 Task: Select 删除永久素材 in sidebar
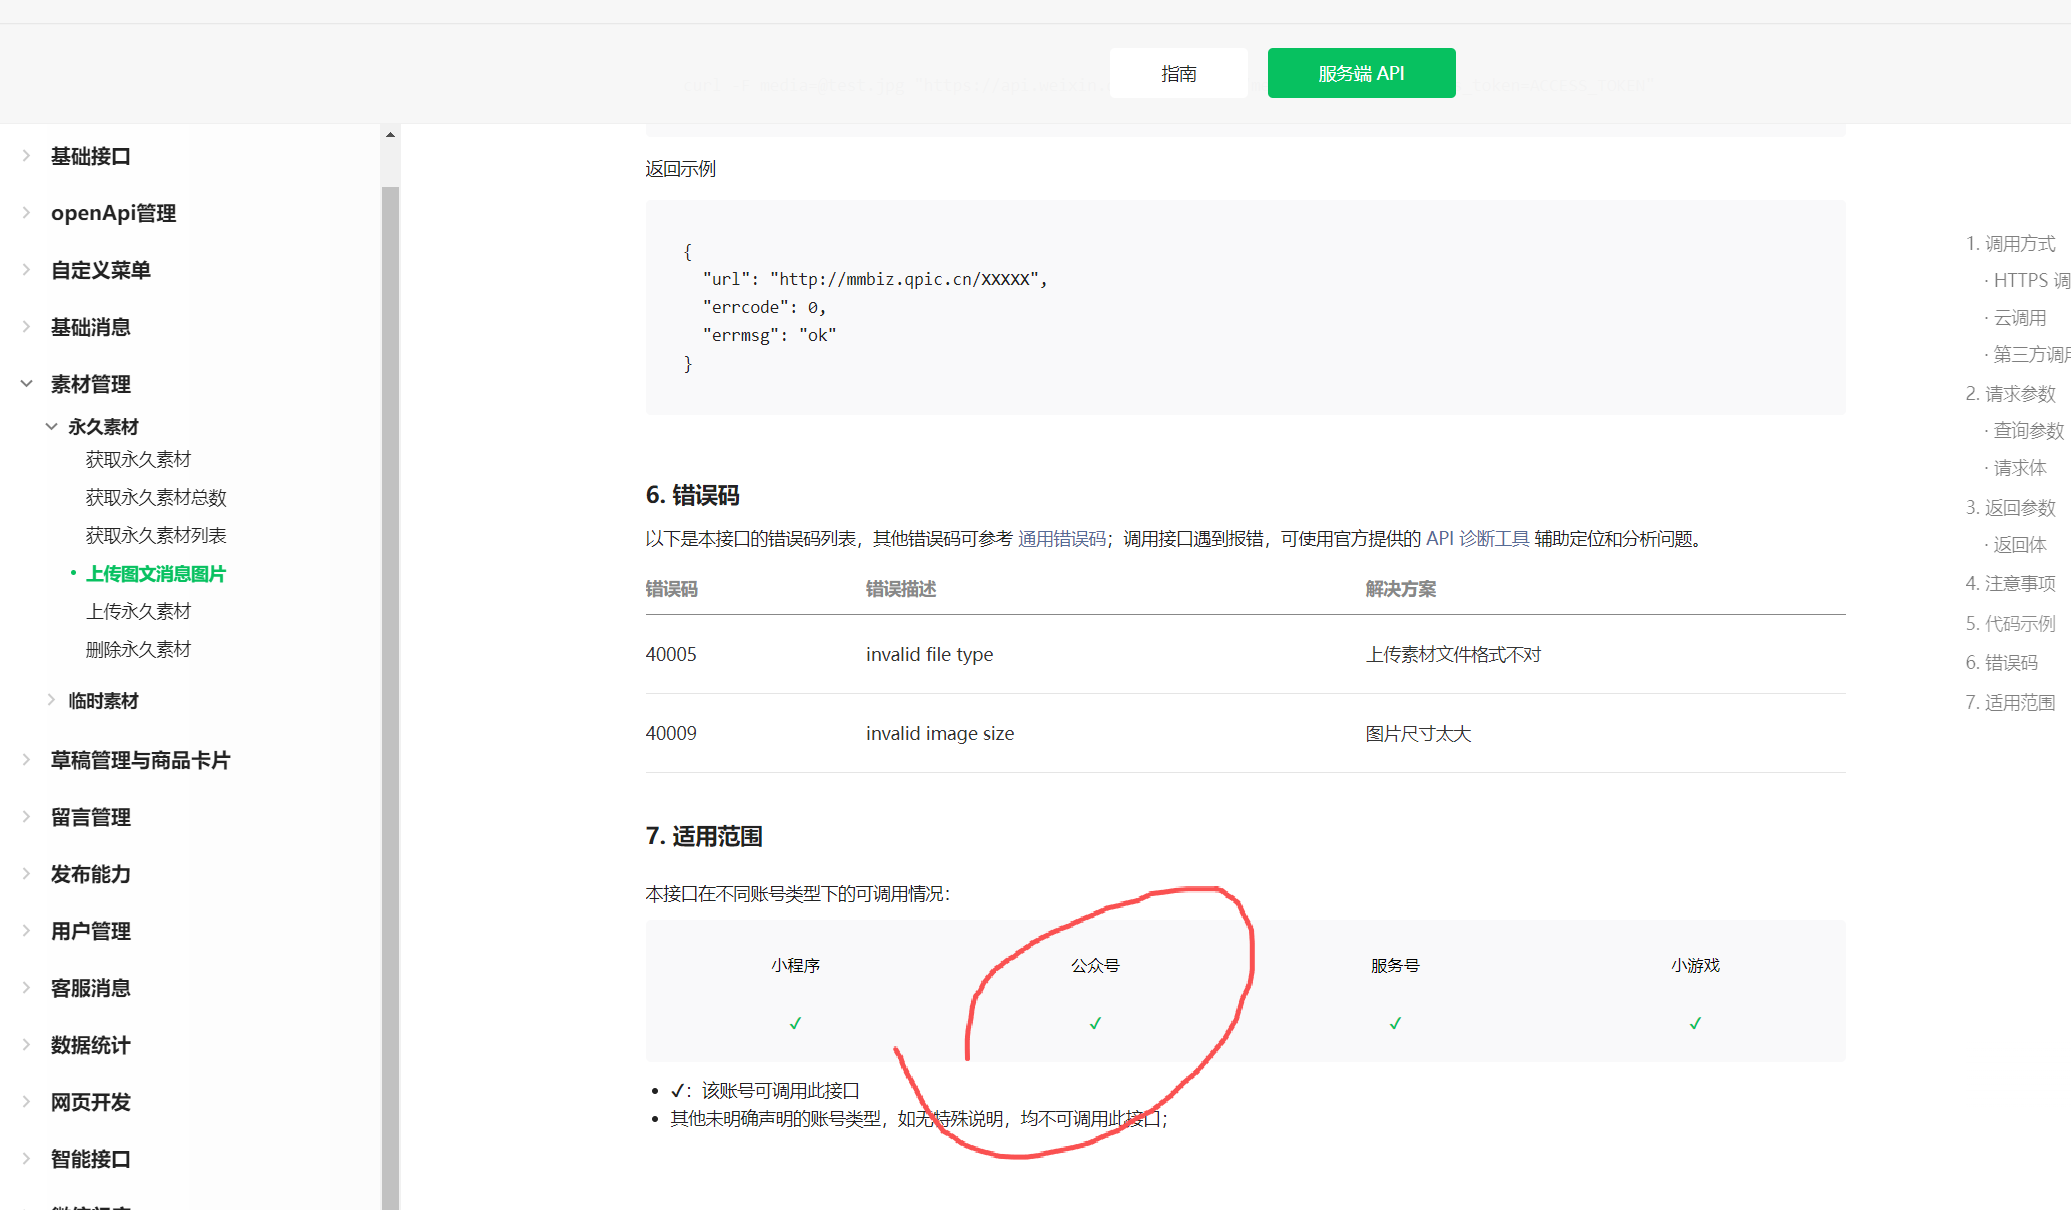138,650
